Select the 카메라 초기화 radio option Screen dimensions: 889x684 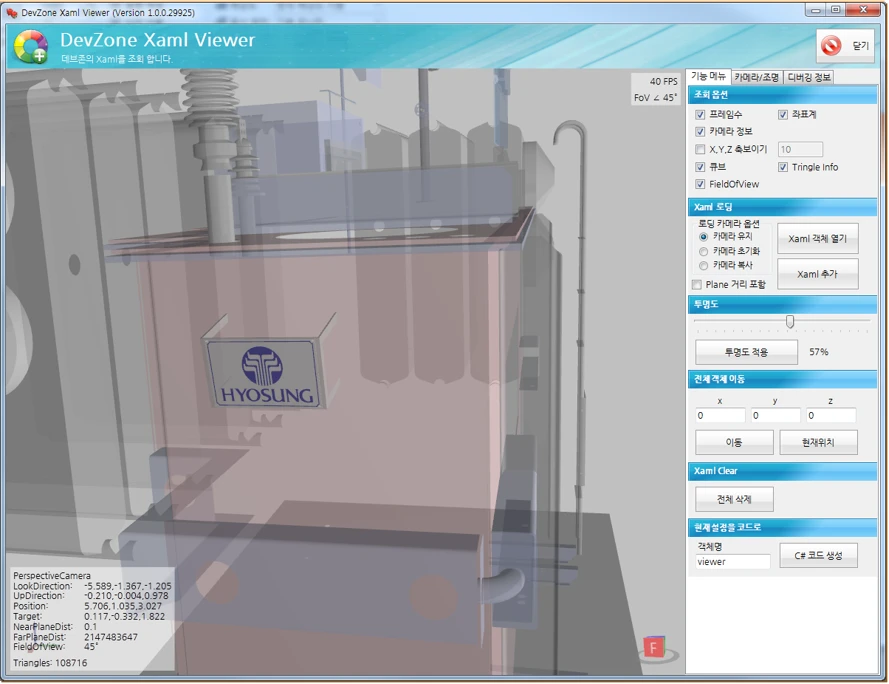point(704,251)
